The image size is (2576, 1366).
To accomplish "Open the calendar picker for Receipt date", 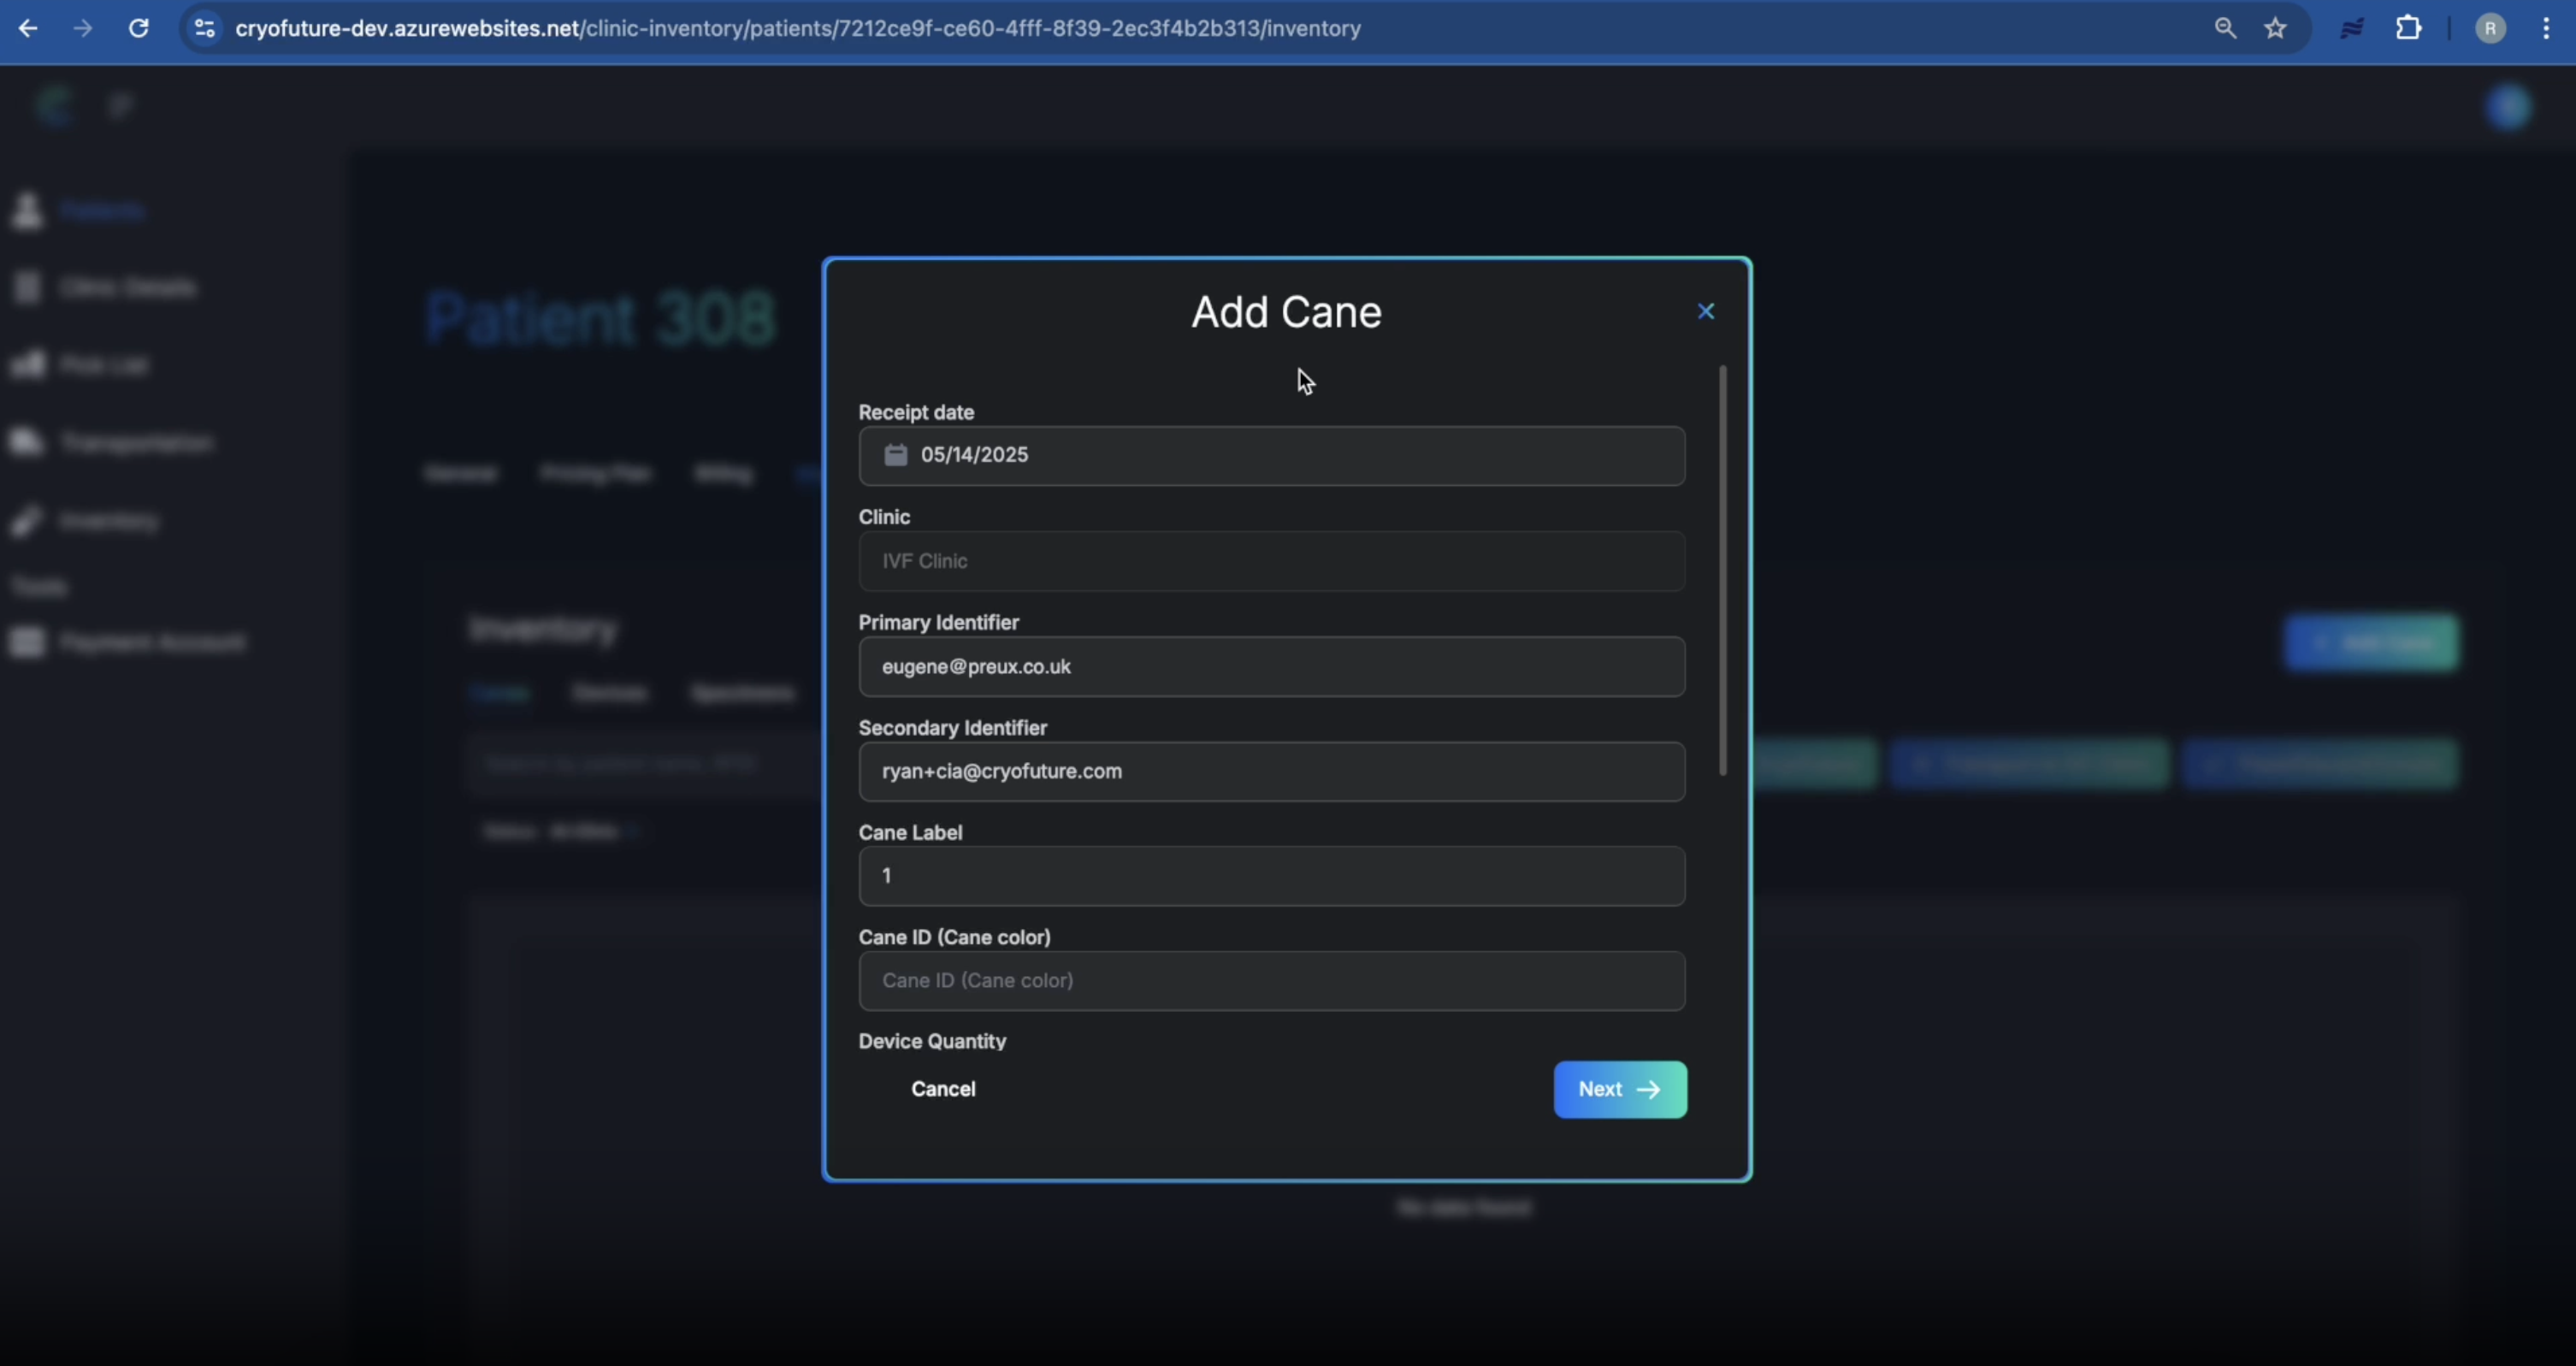I will 896,455.
